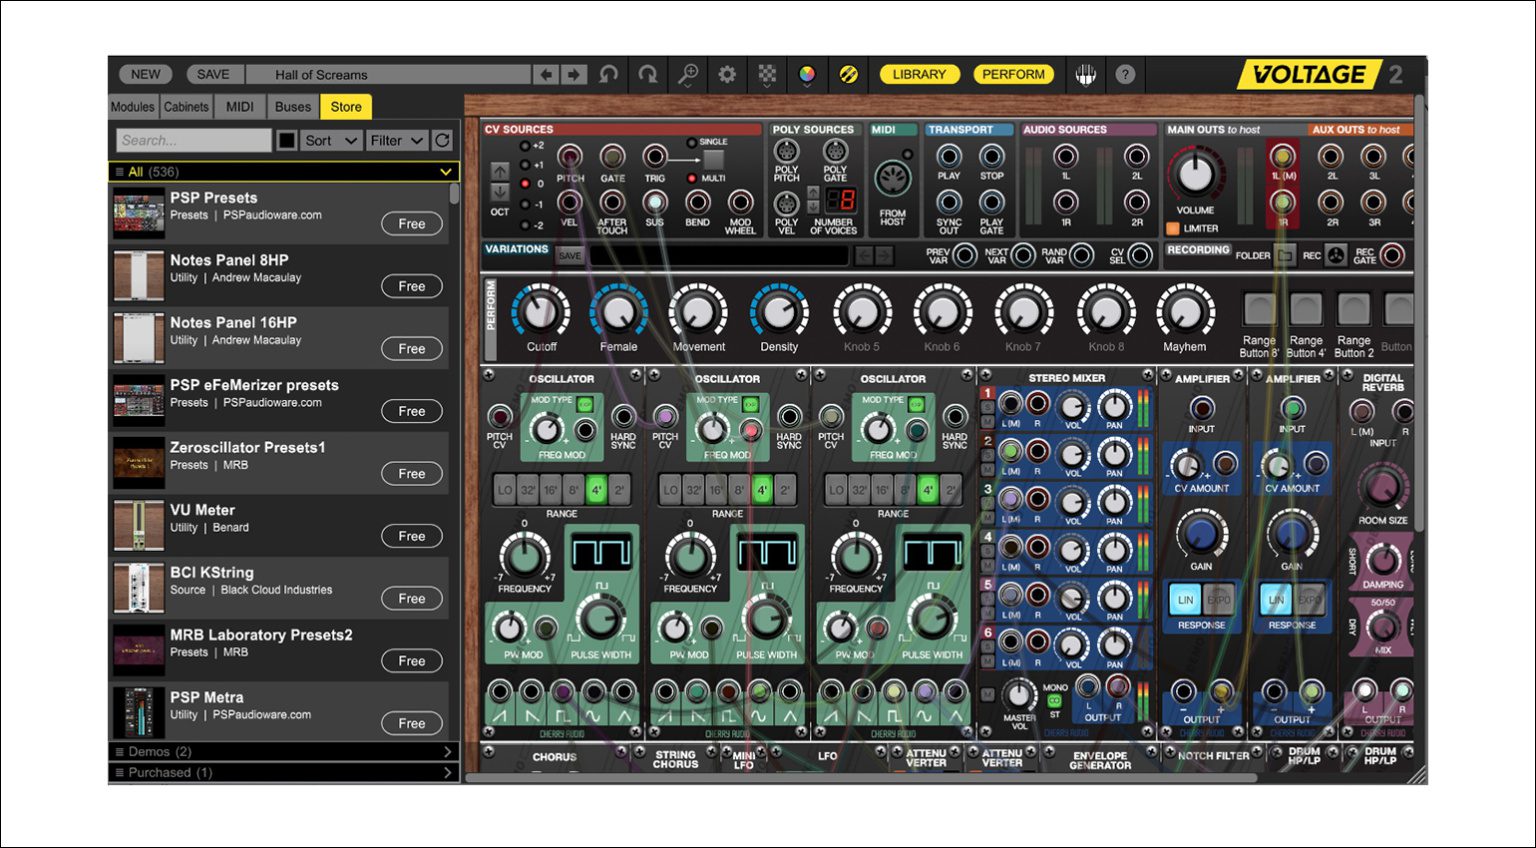Expand the Demos section

[x=283, y=751]
